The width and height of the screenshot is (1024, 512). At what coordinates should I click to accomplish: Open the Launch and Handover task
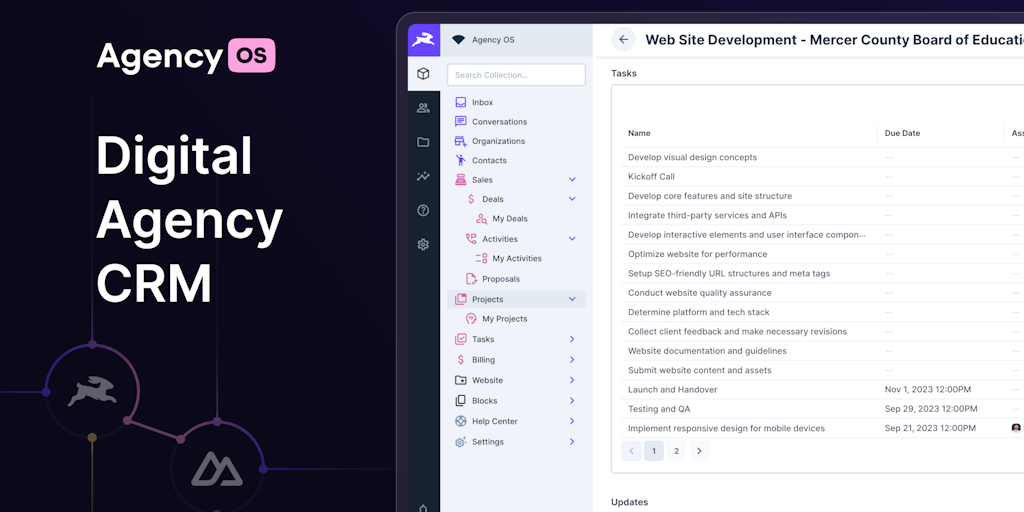(673, 390)
